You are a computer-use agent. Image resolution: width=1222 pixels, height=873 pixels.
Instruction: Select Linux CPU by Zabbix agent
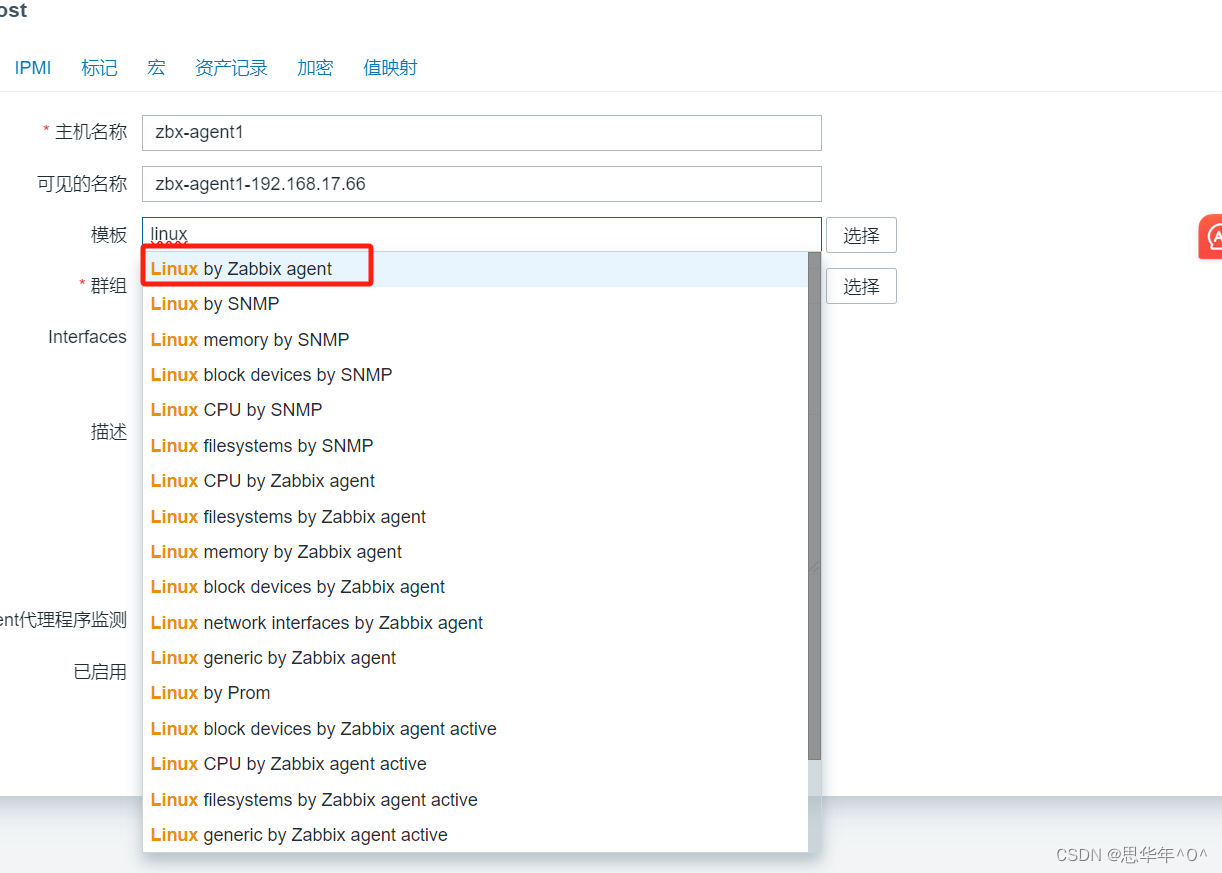475,481
